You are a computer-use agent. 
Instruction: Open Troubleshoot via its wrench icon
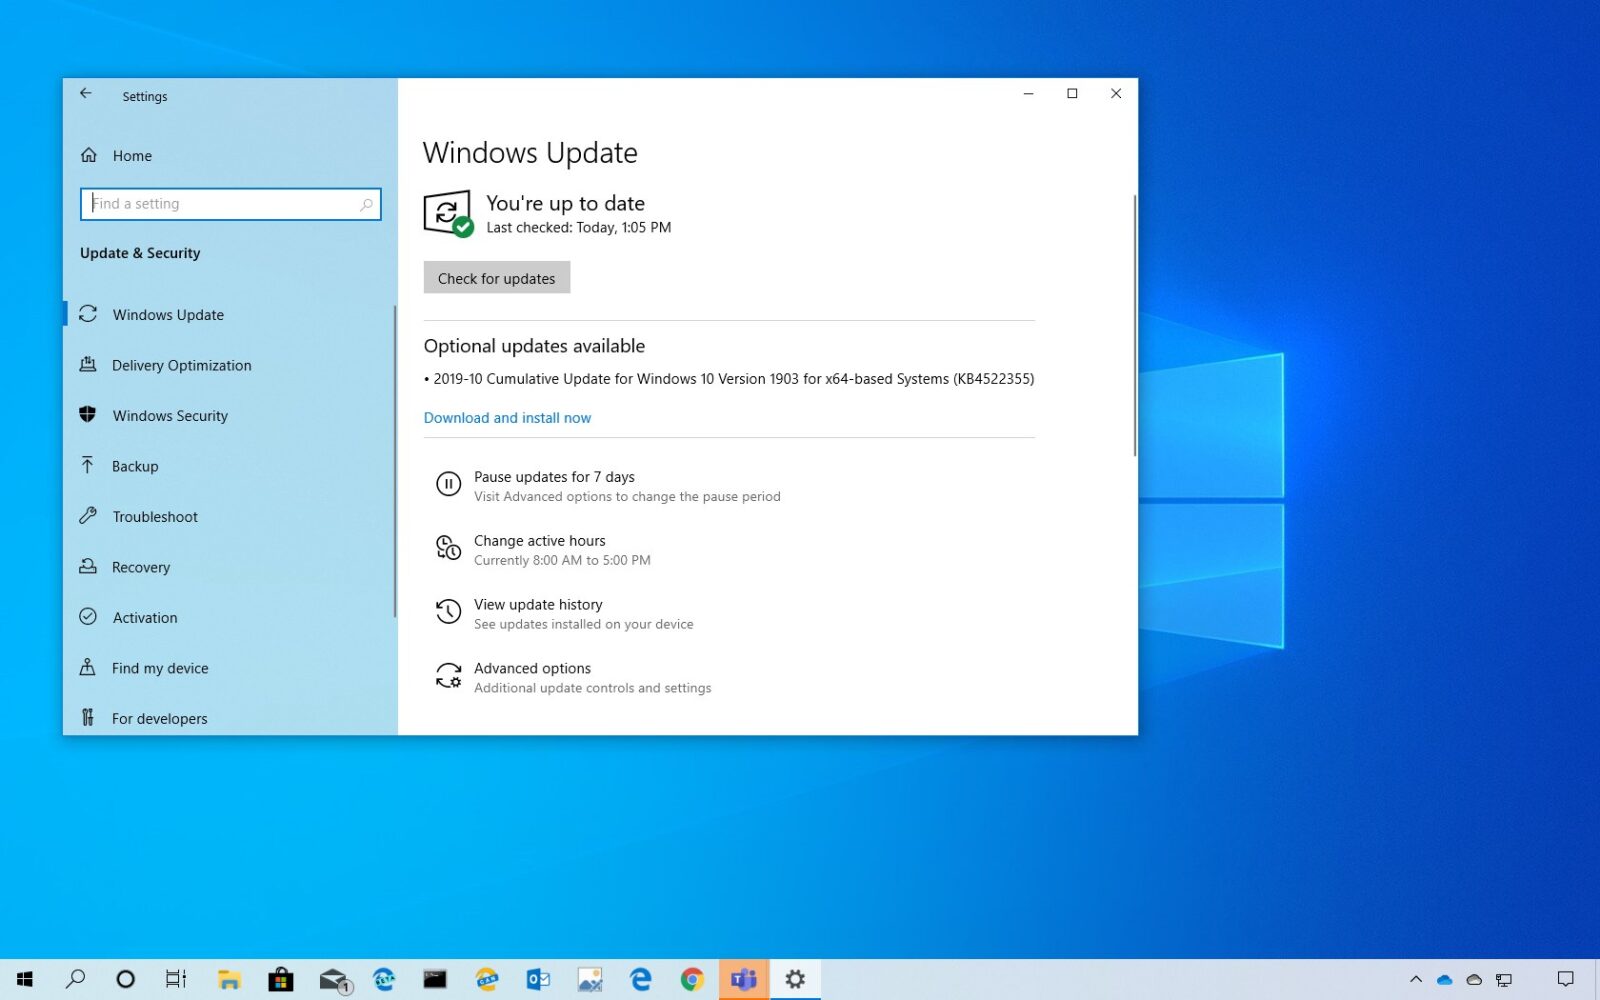pyautogui.click(x=89, y=516)
